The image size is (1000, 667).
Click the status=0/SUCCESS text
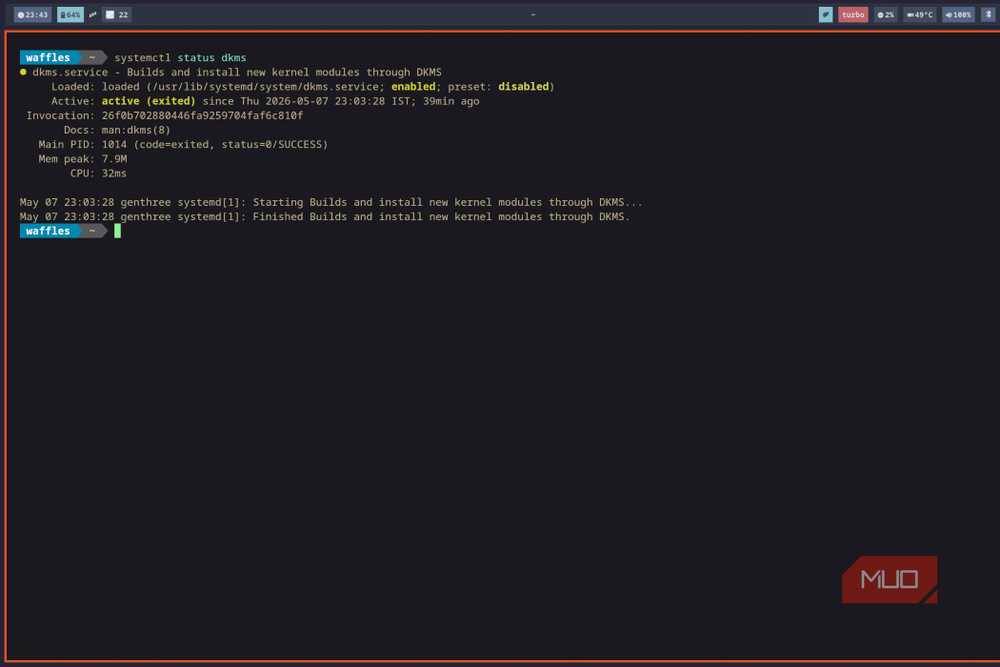[x=271, y=145]
